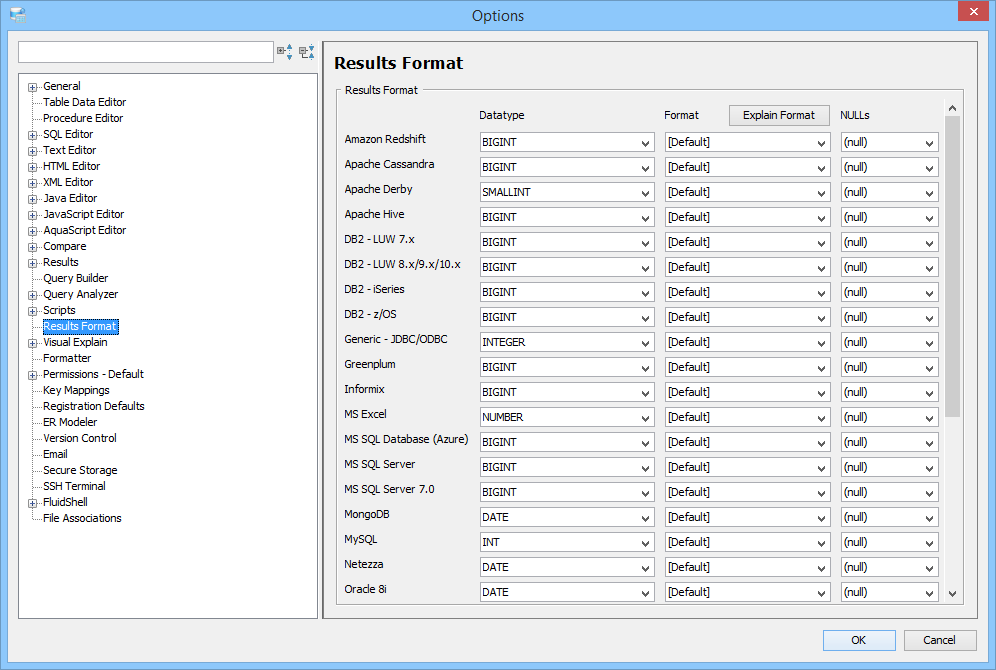Viewport: 996px width, 670px height.
Task: Click the expand all tree icon
Action: 285,52
